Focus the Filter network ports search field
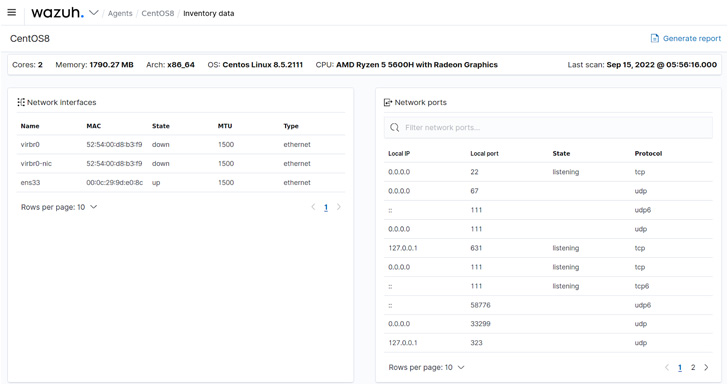 pos(548,127)
